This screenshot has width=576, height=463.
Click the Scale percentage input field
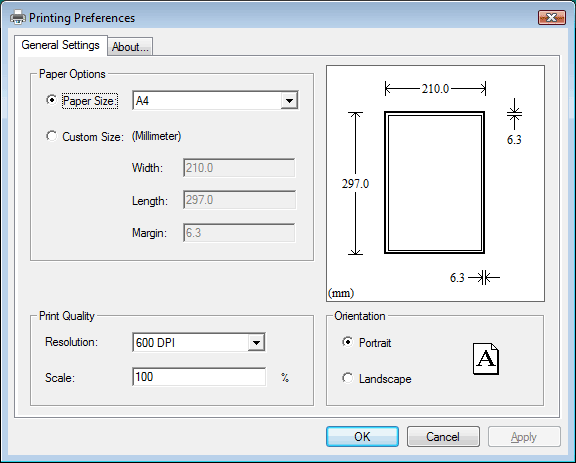[x=199, y=377]
